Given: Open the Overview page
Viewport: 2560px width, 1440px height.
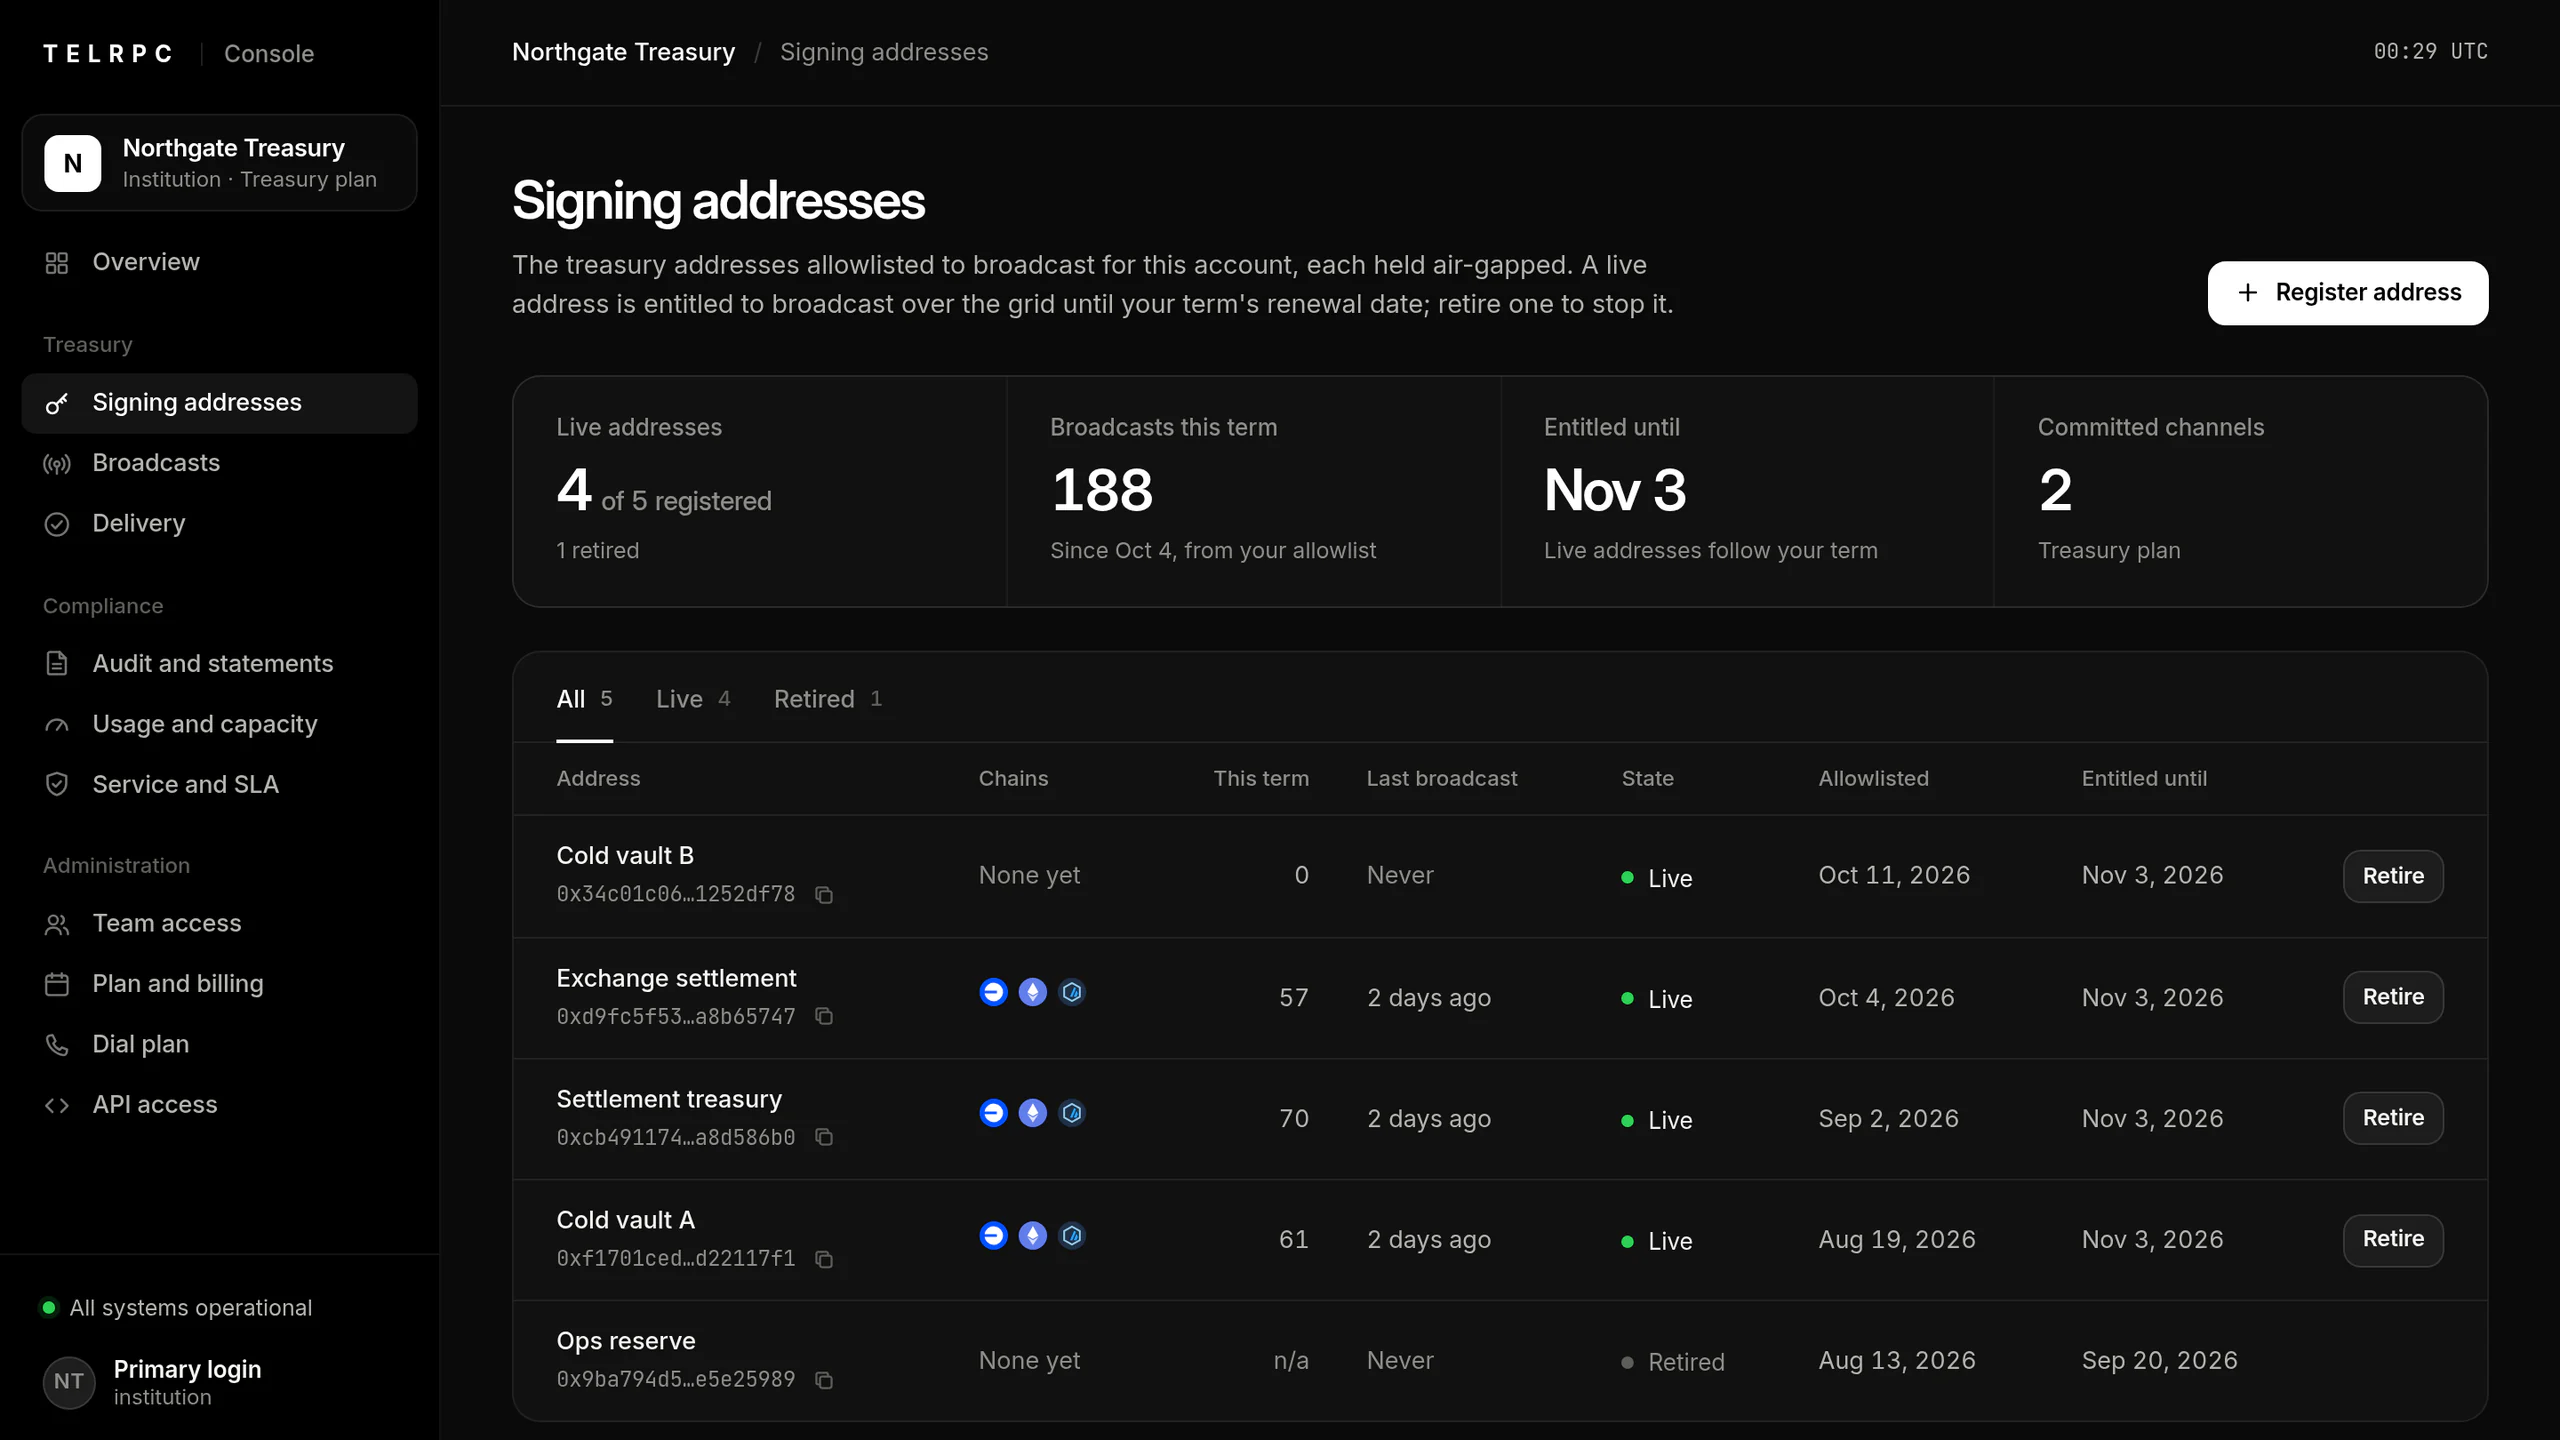Looking at the screenshot, I should click(219, 262).
